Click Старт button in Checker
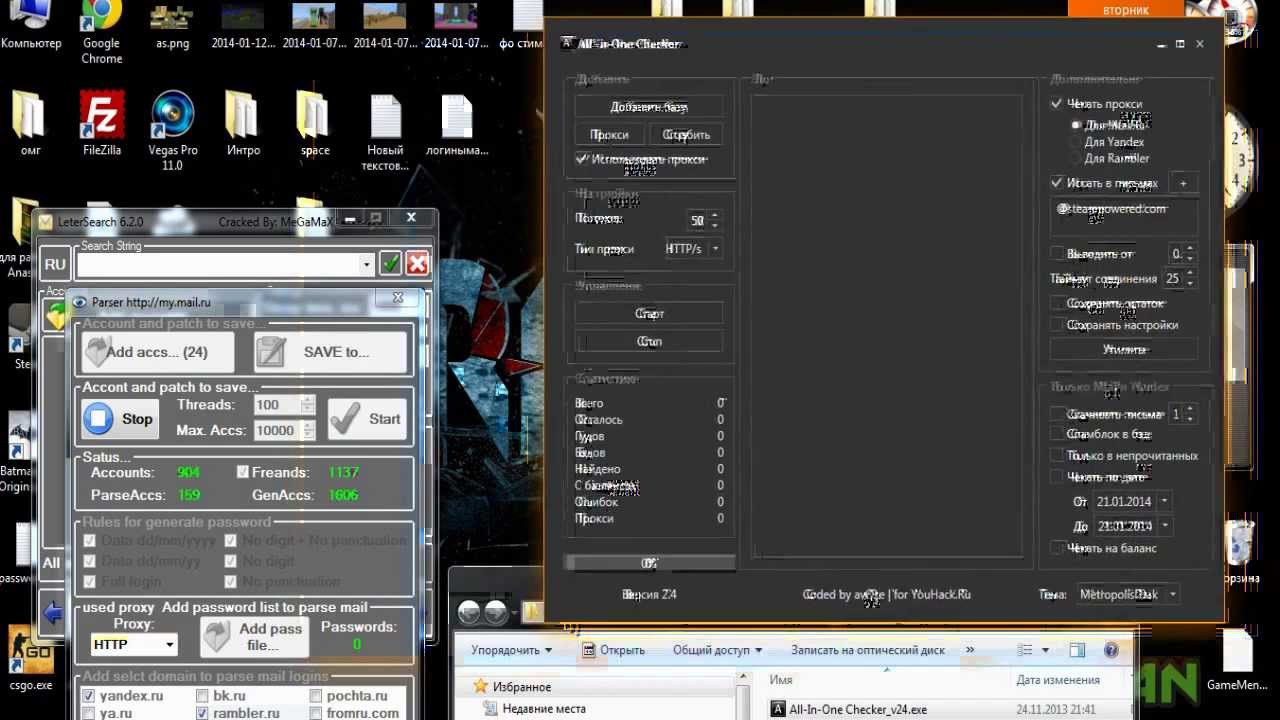 649,314
